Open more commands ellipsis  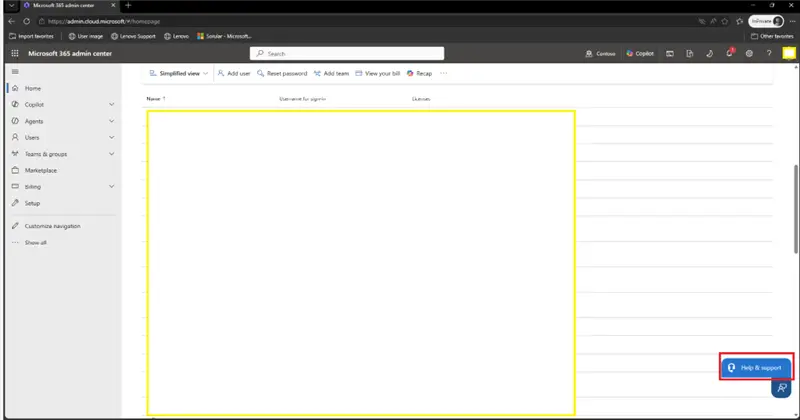pos(443,73)
